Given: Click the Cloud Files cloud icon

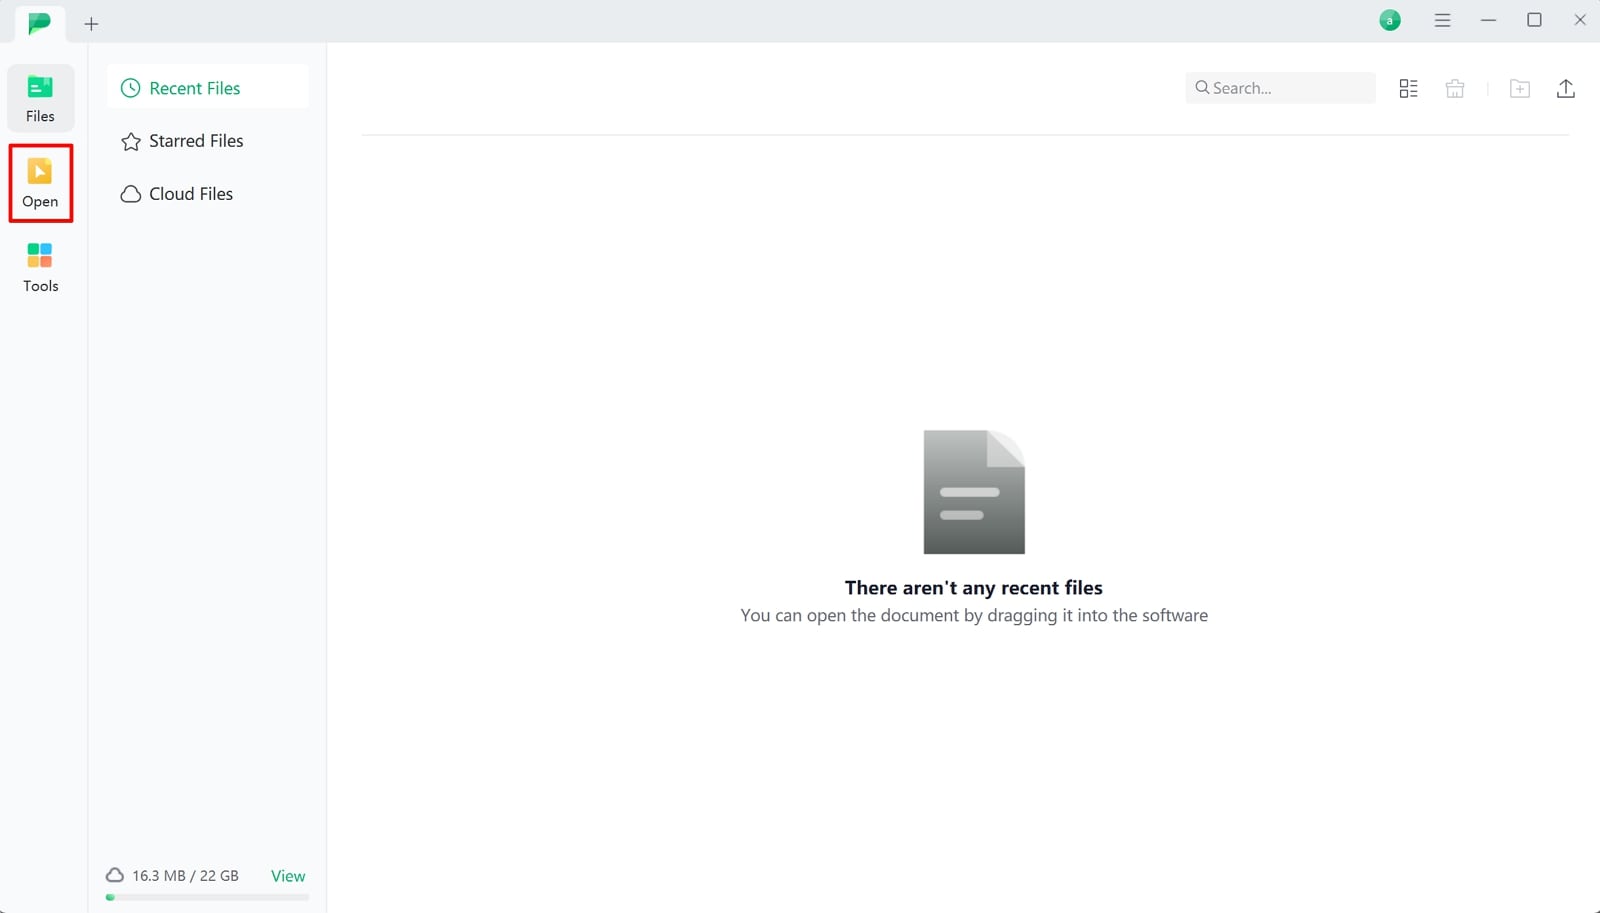Looking at the screenshot, I should click(131, 194).
